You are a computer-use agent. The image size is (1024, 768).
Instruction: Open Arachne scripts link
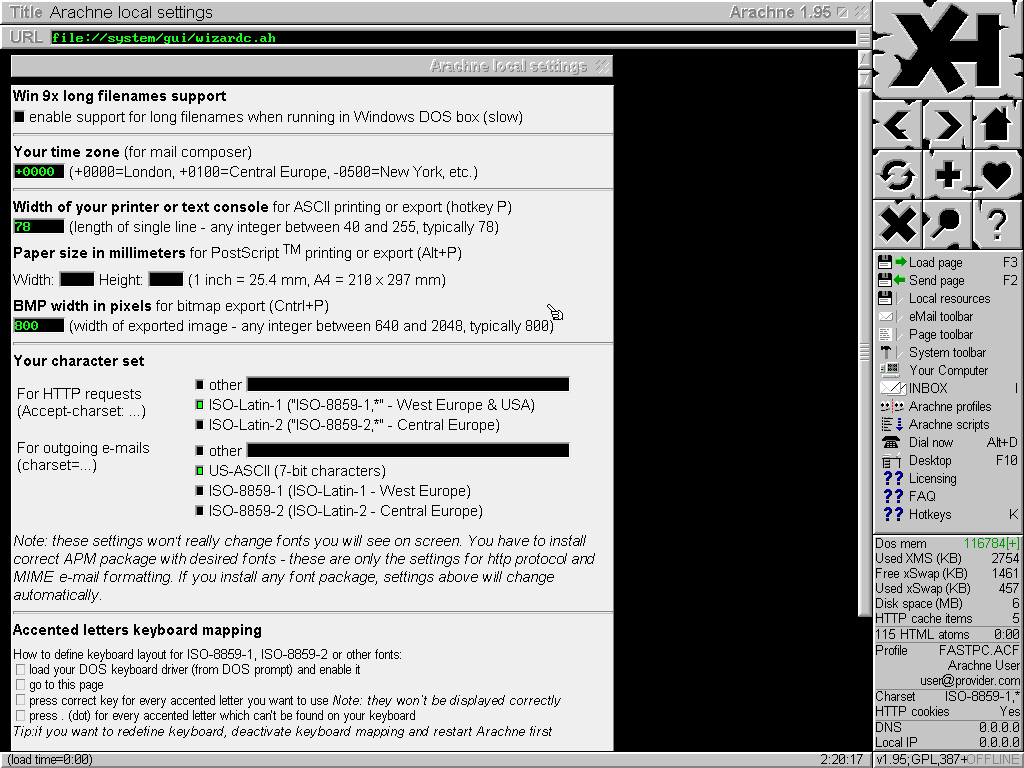[x=949, y=424]
